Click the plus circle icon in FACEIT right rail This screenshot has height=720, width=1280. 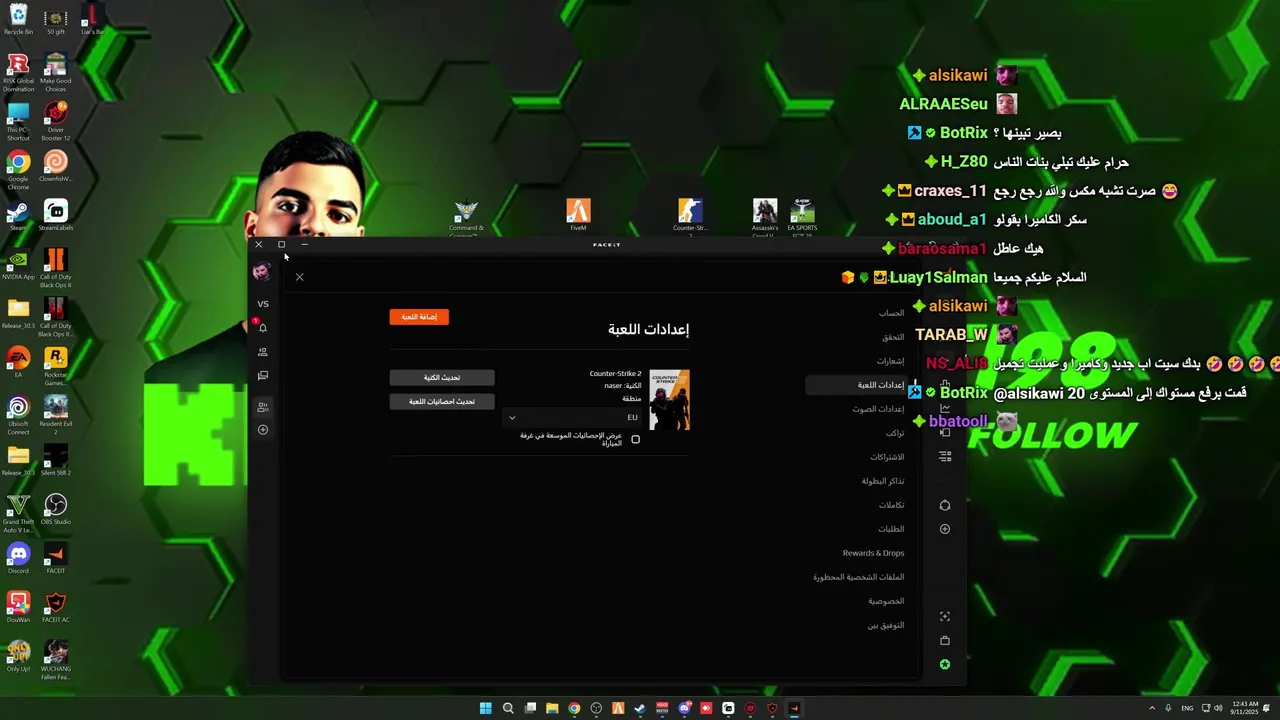[945, 529]
